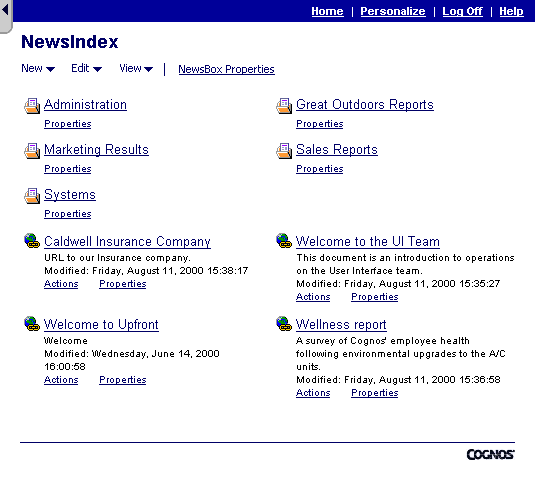Click the Systems NewsBox folder icon
Image resolution: width=535 pixels, height=480 pixels.
coord(32,196)
